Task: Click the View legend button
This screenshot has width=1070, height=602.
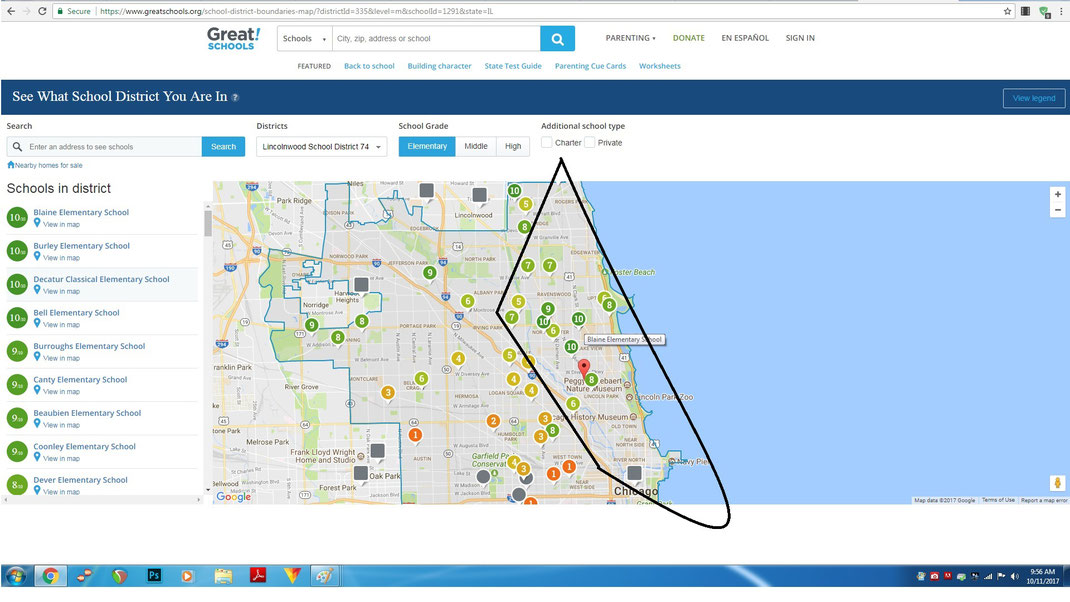Action: [1034, 98]
